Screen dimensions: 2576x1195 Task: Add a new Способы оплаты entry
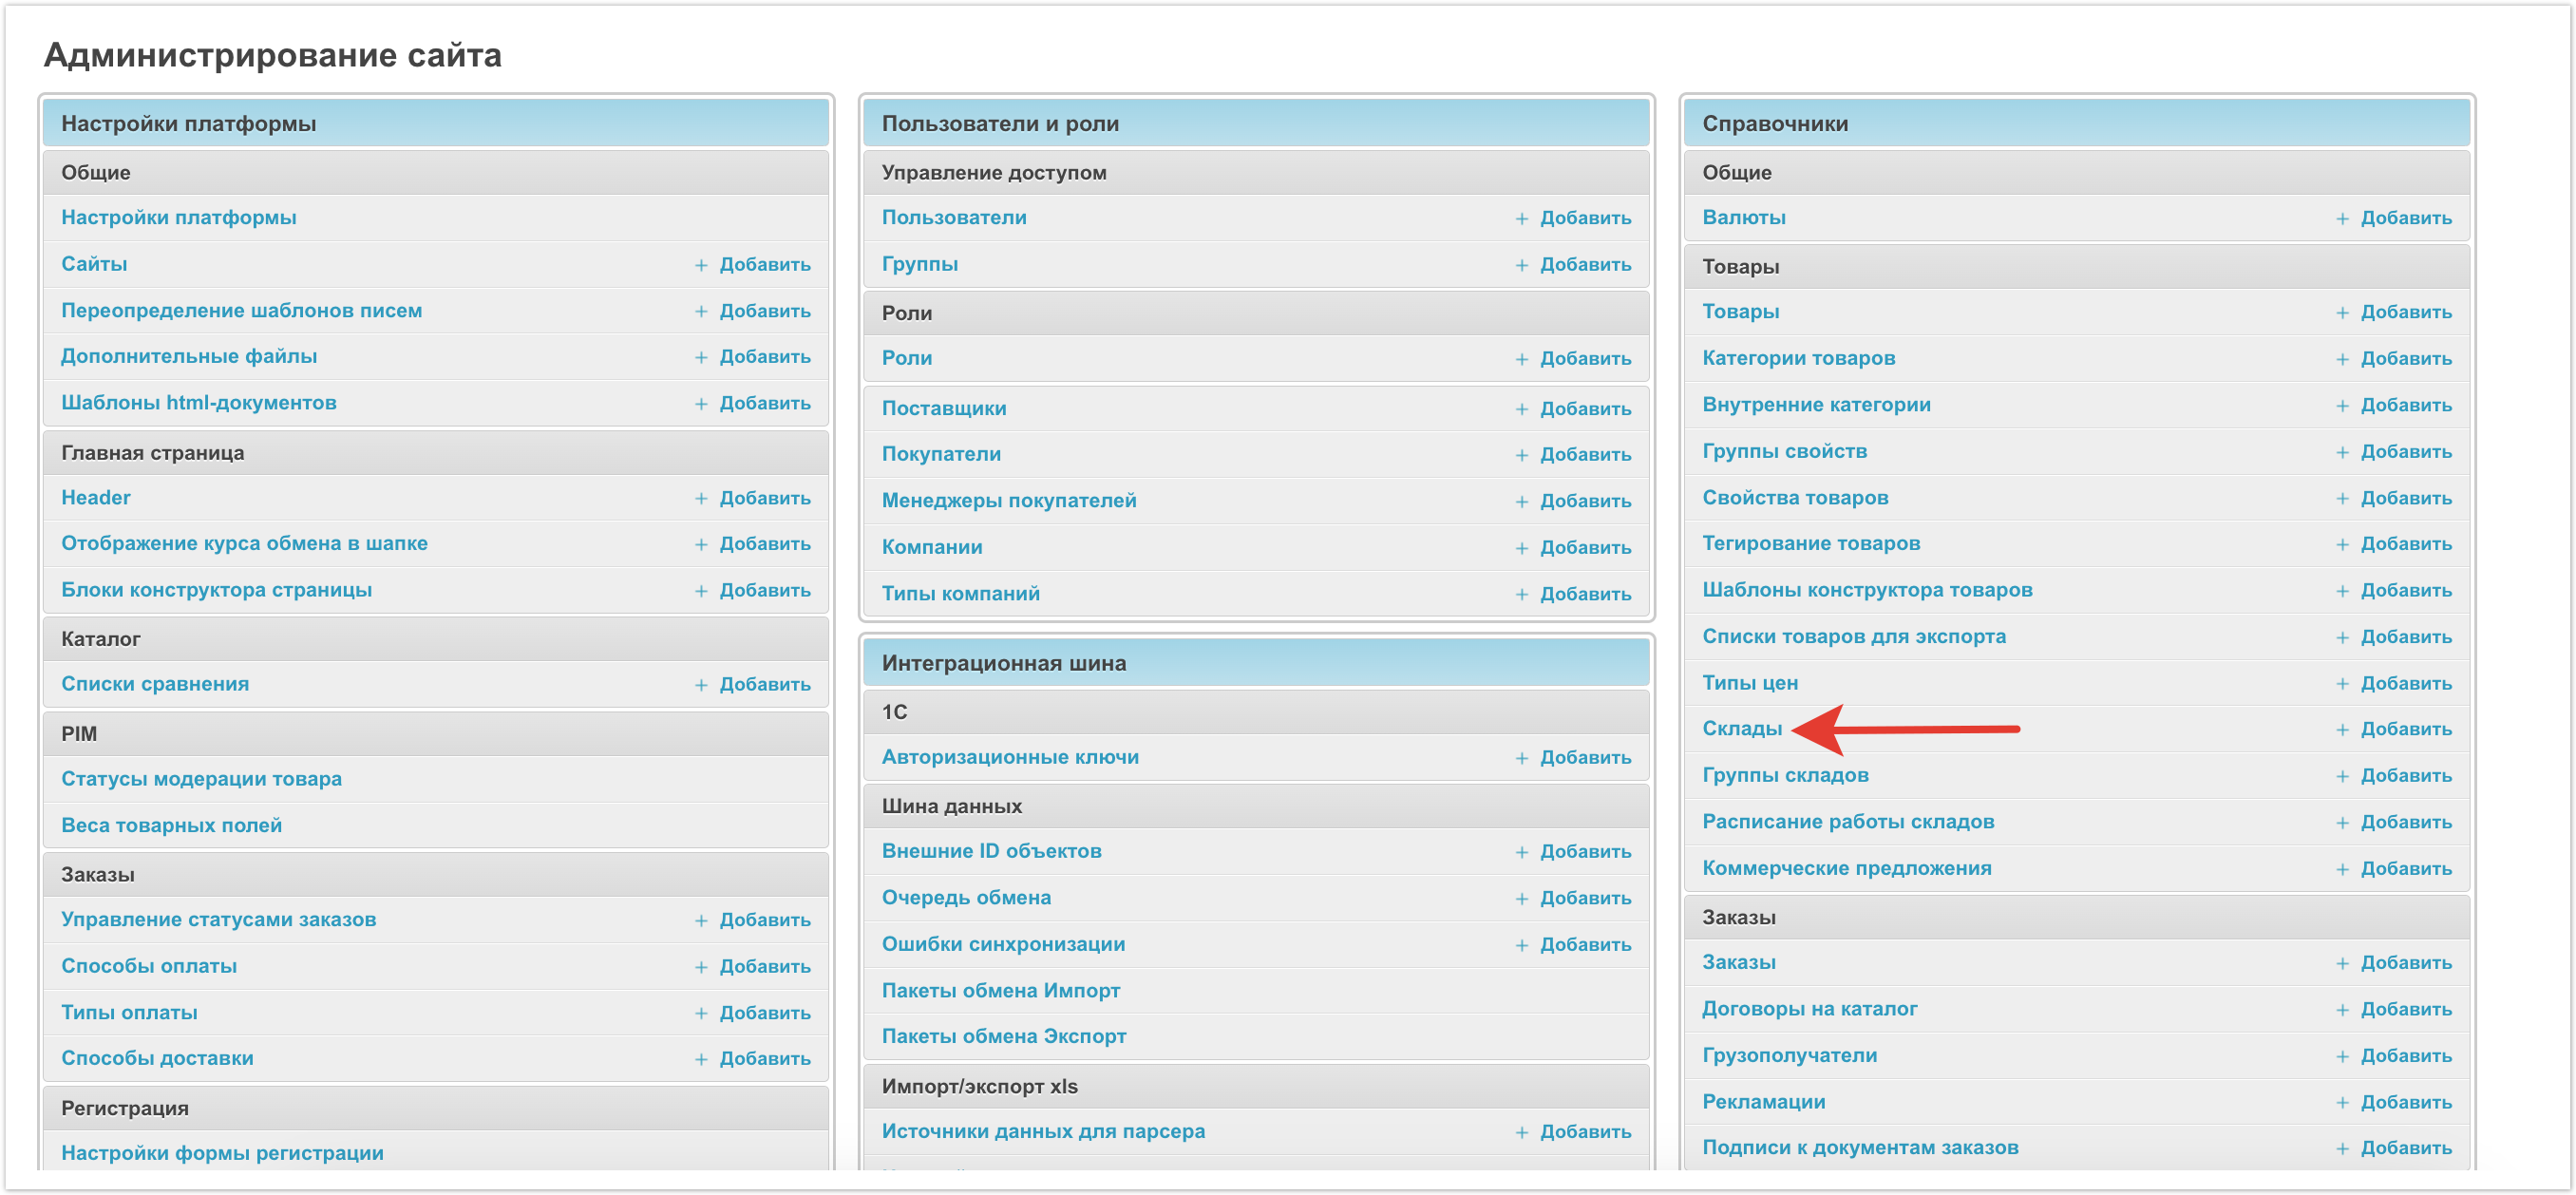pyautogui.click(x=764, y=966)
